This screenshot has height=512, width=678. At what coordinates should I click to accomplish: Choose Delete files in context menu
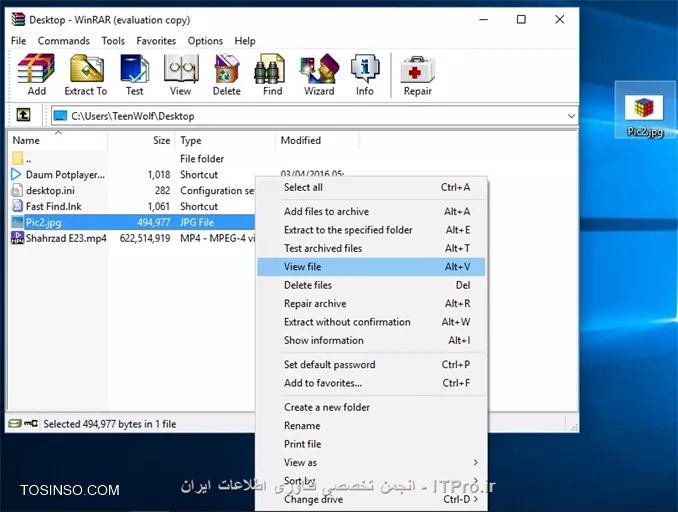(x=371, y=285)
